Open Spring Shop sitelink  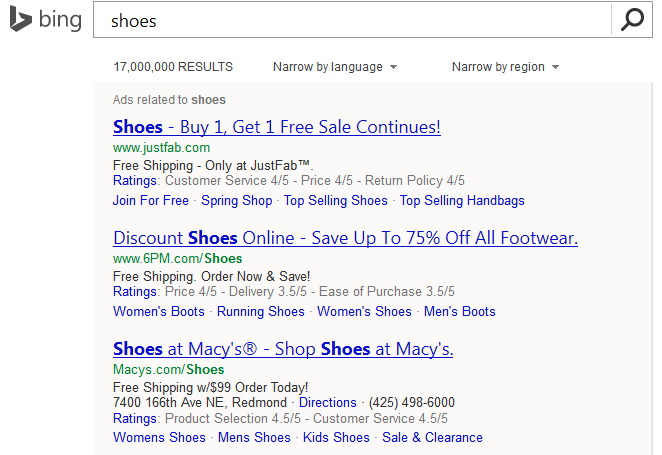coord(236,200)
